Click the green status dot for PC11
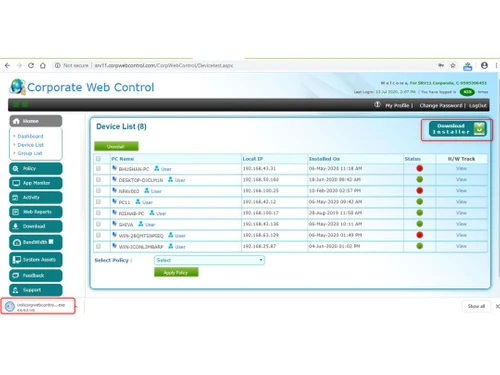The width and height of the screenshot is (500, 375). [420, 202]
